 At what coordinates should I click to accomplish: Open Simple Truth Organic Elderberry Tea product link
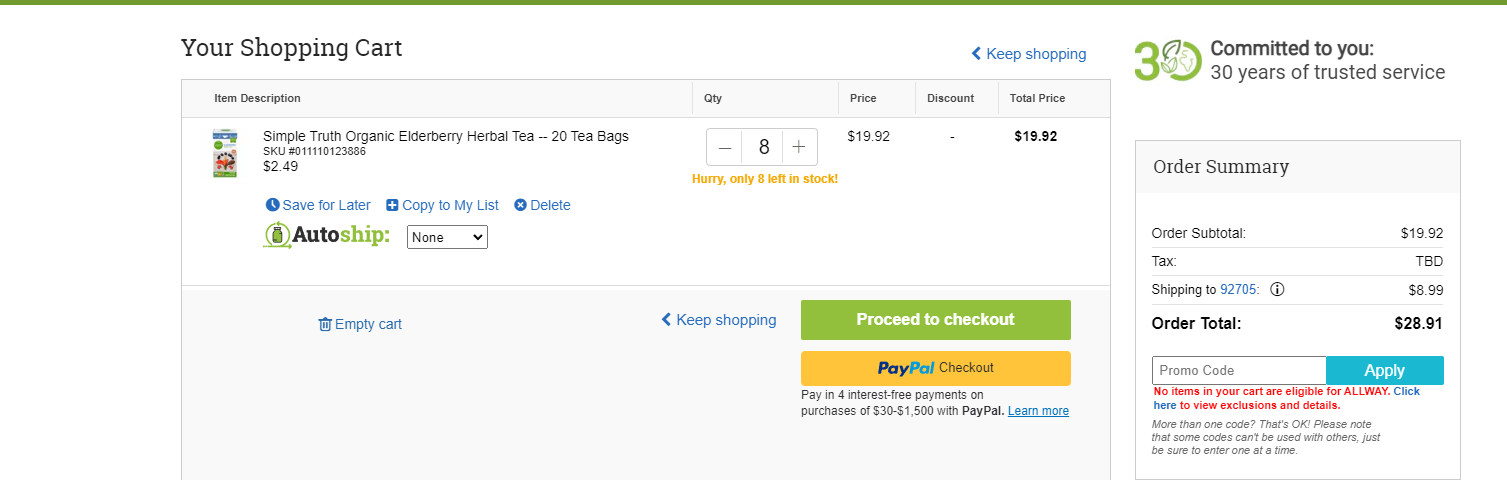tap(446, 136)
